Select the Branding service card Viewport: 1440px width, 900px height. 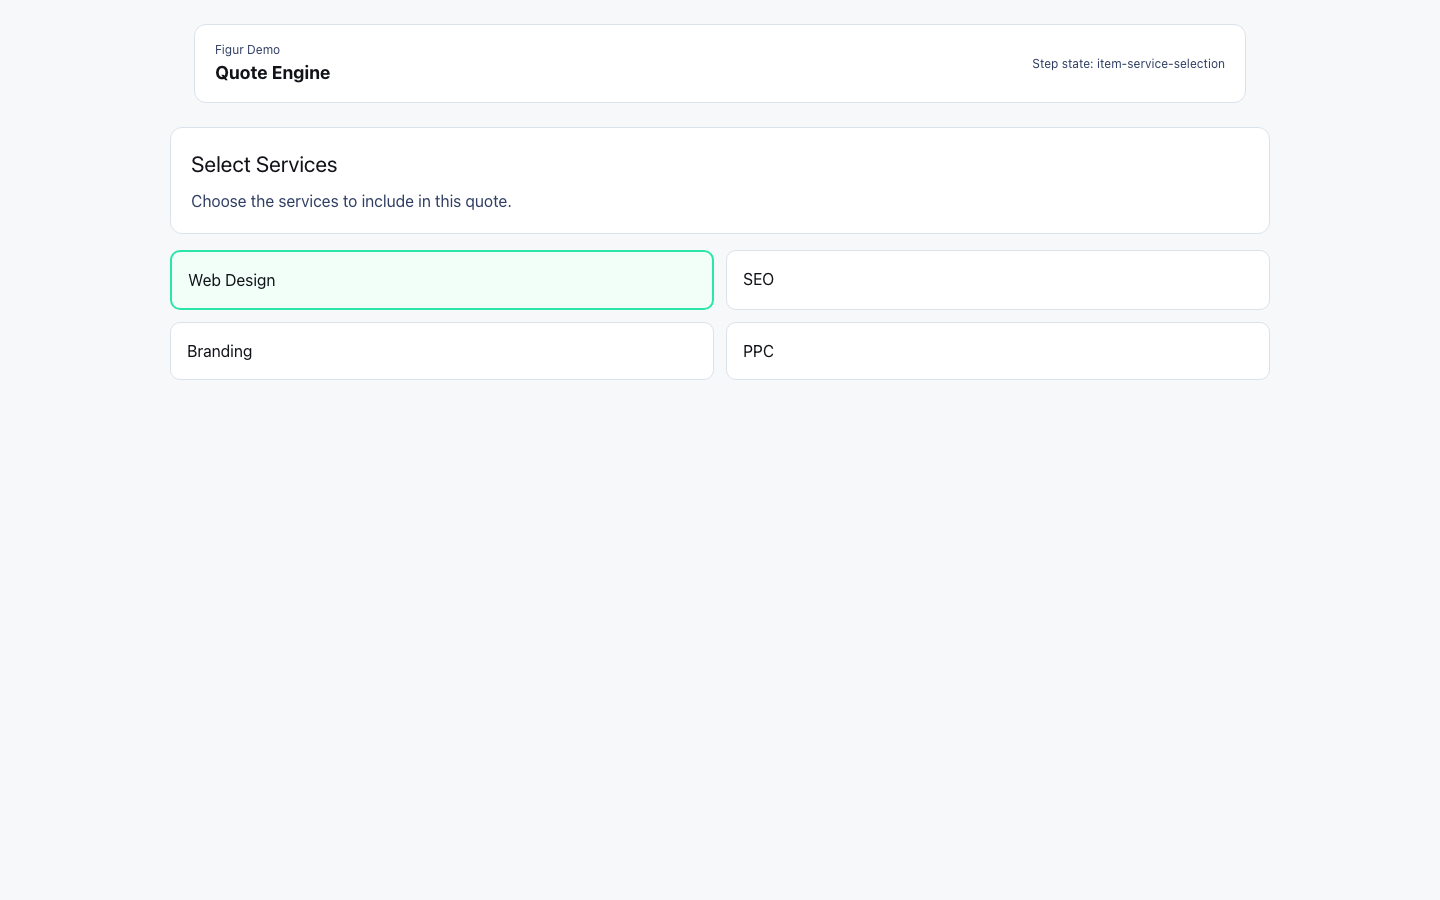tap(441, 351)
